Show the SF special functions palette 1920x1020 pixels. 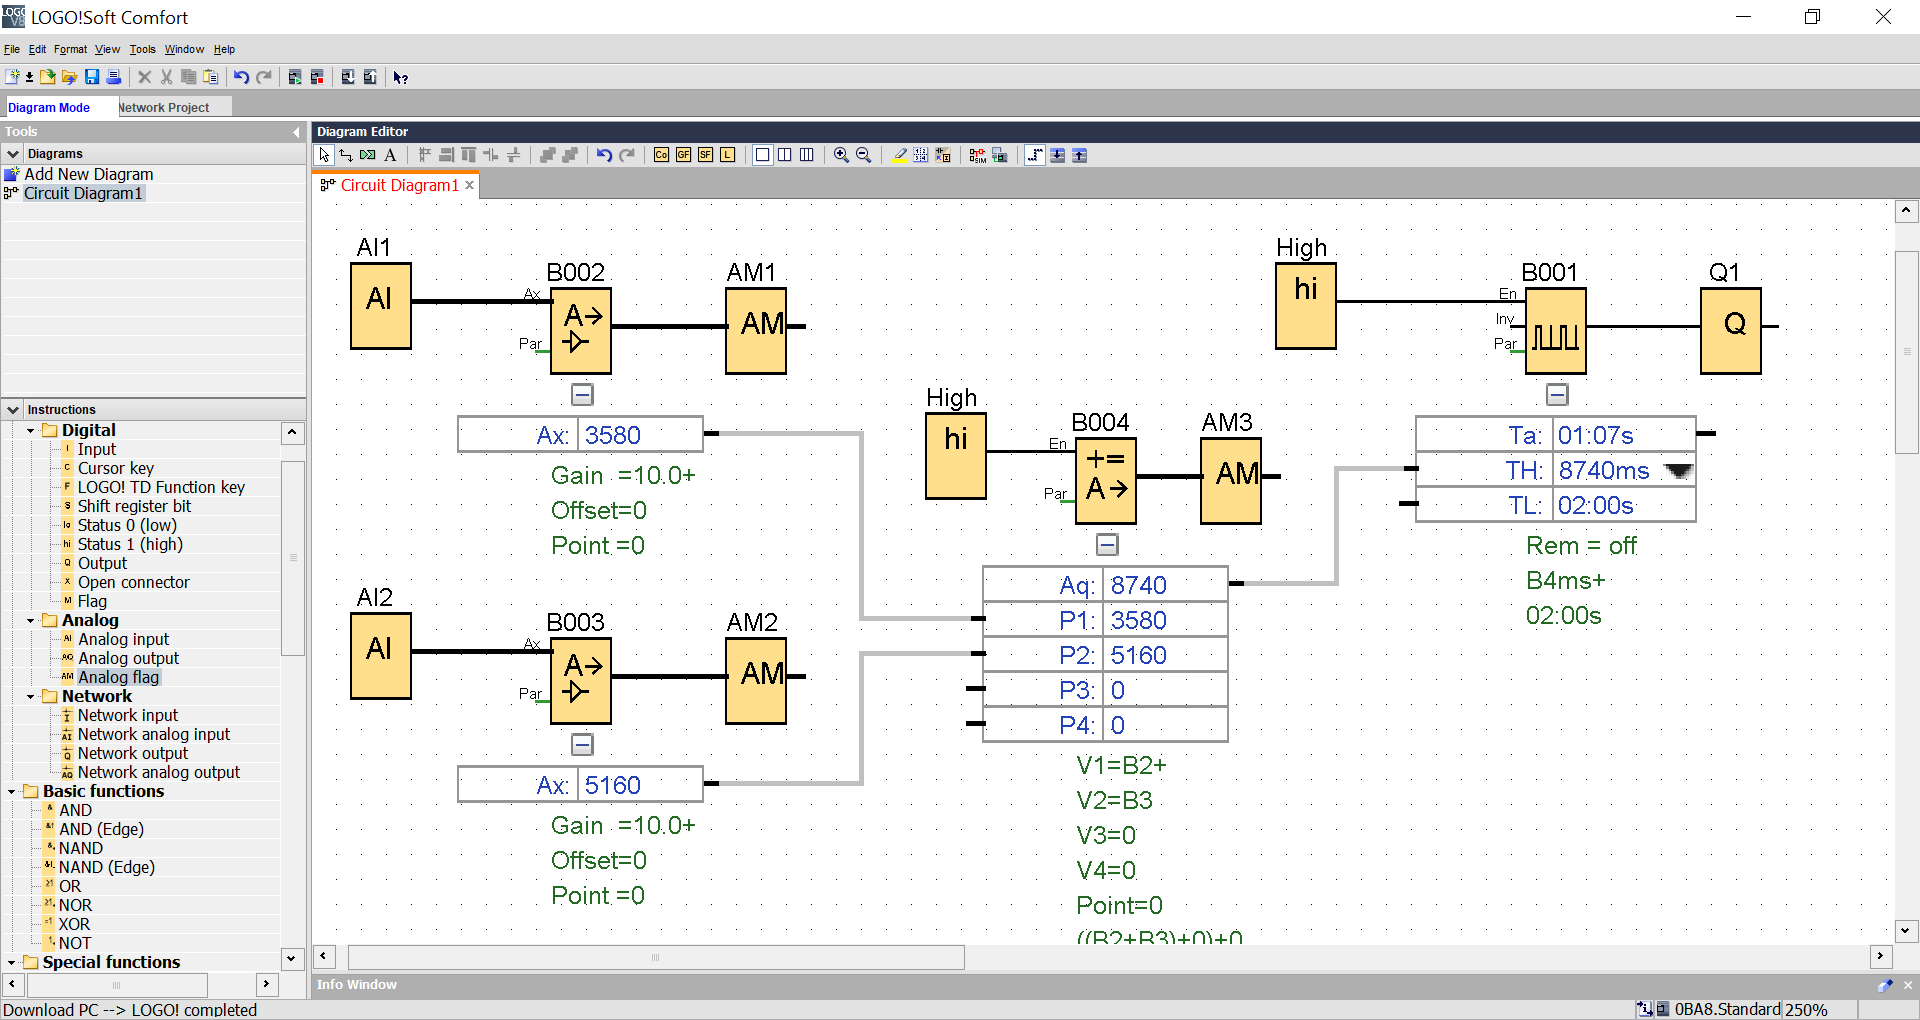pyautogui.click(x=705, y=155)
